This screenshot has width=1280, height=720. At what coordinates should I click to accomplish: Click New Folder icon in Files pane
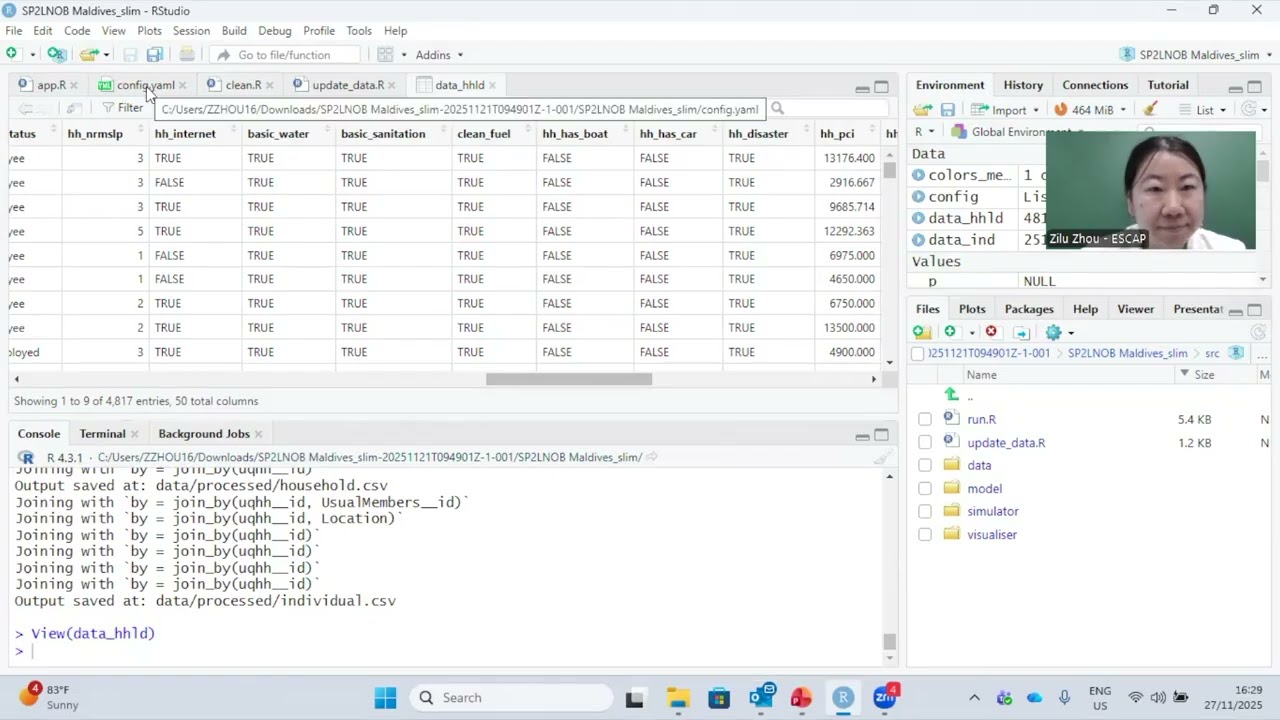(922, 332)
